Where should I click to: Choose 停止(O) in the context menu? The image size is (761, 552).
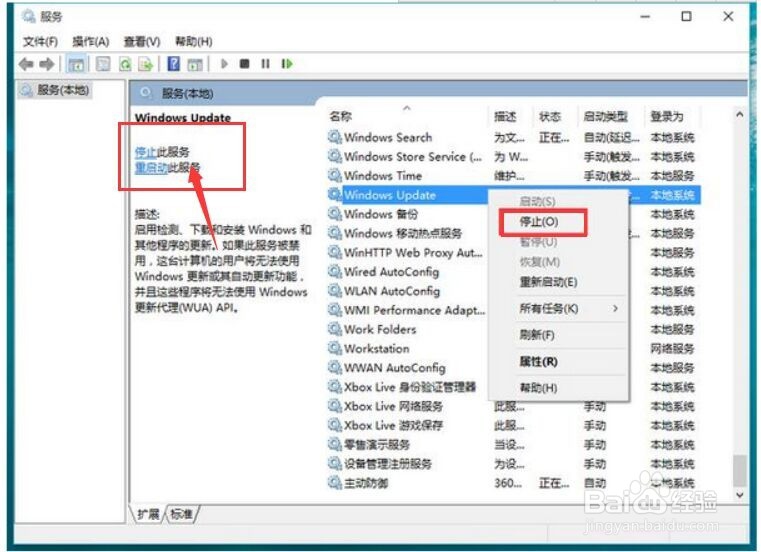(539, 222)
